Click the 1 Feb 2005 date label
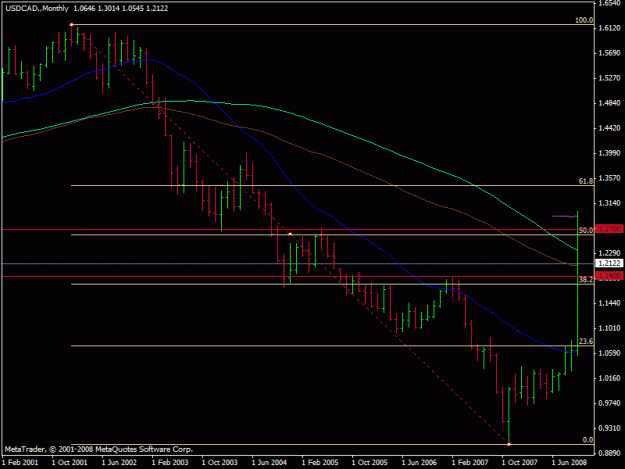Image resolution: width=625 pixels, height=469 pixels. click(x=320, y=463)
